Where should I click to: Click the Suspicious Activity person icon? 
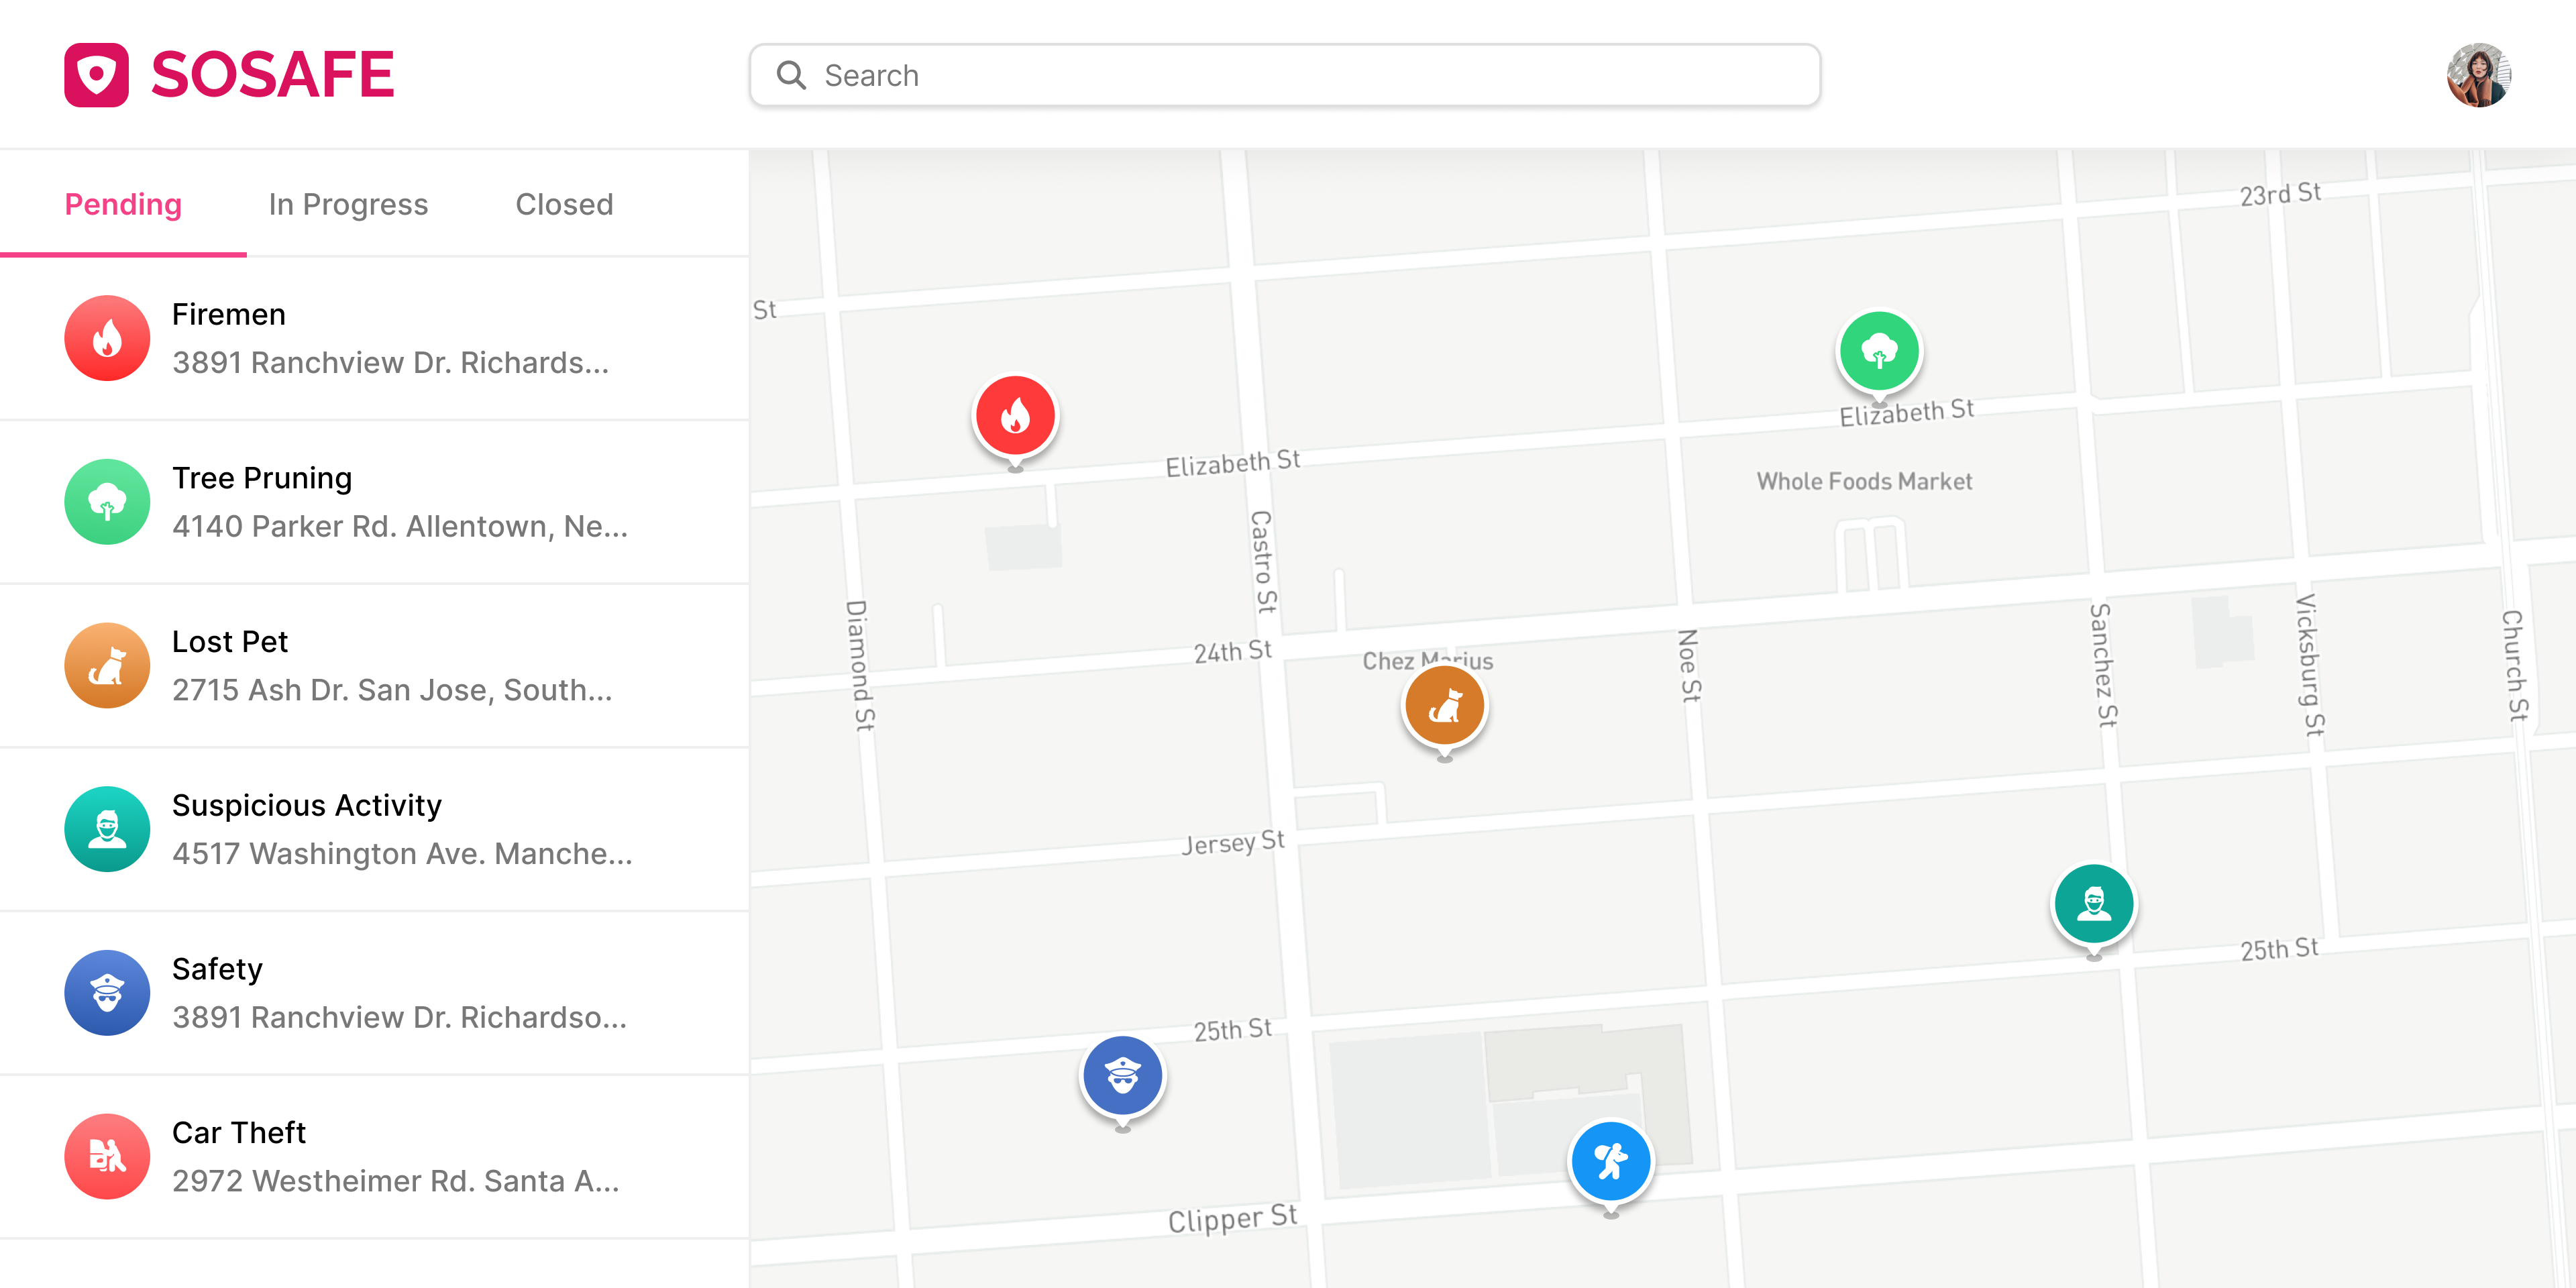[x=106, y=829]
